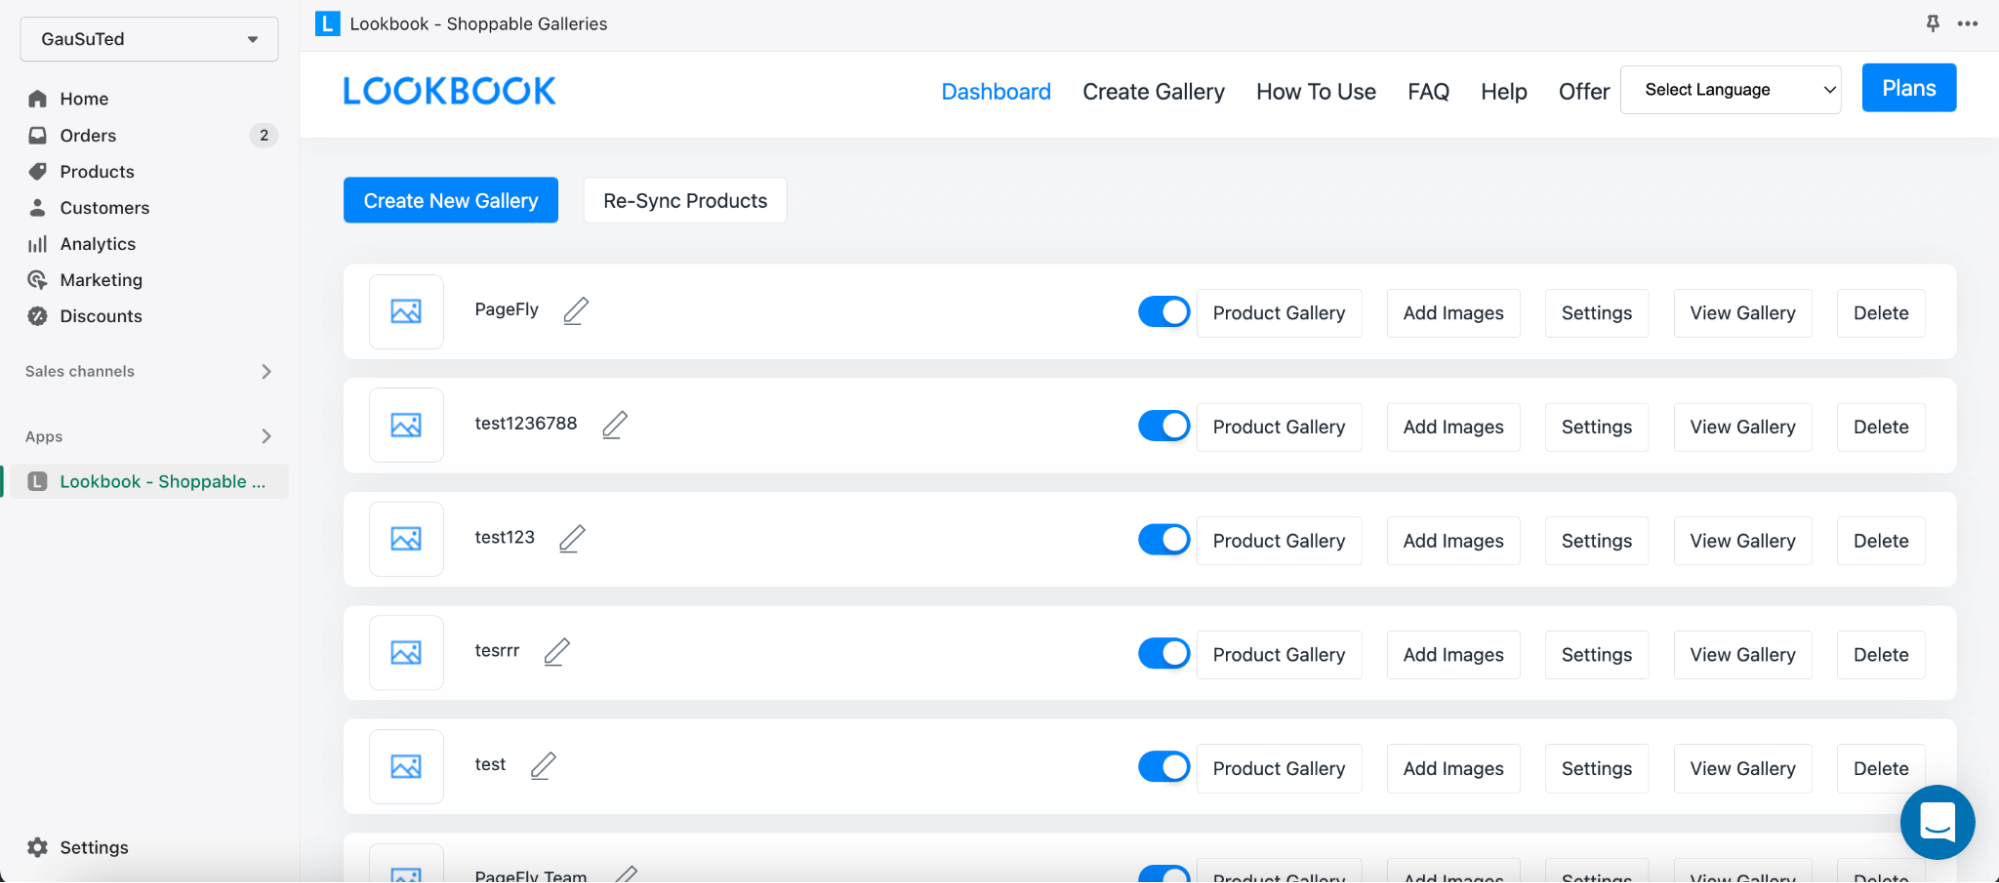Open the three-dot more options menu

click(x=1968, y=23)
